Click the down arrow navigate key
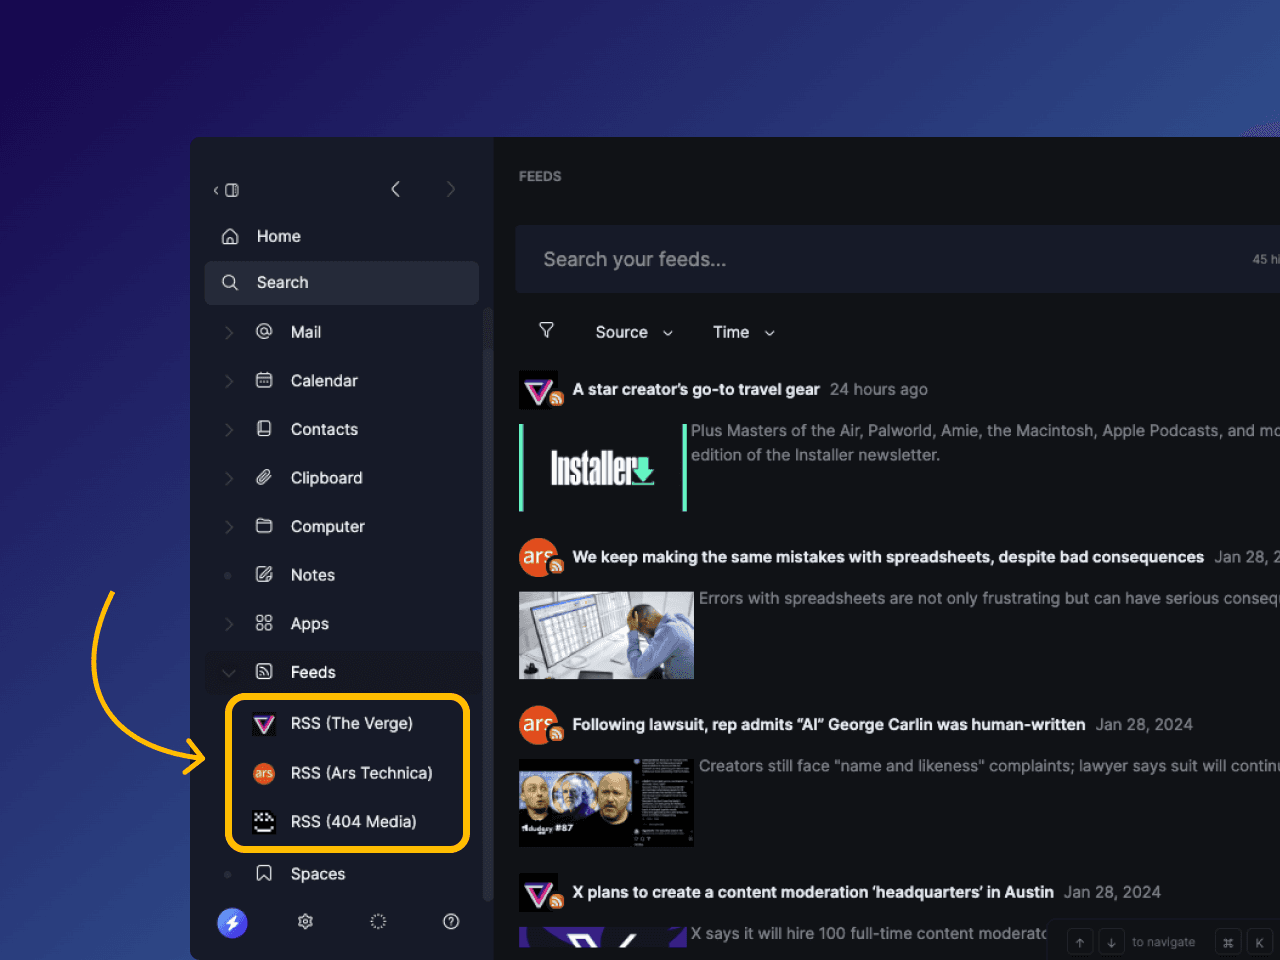The height and width of the screenshot is (960, 1280). click(x=1111, y=942)
